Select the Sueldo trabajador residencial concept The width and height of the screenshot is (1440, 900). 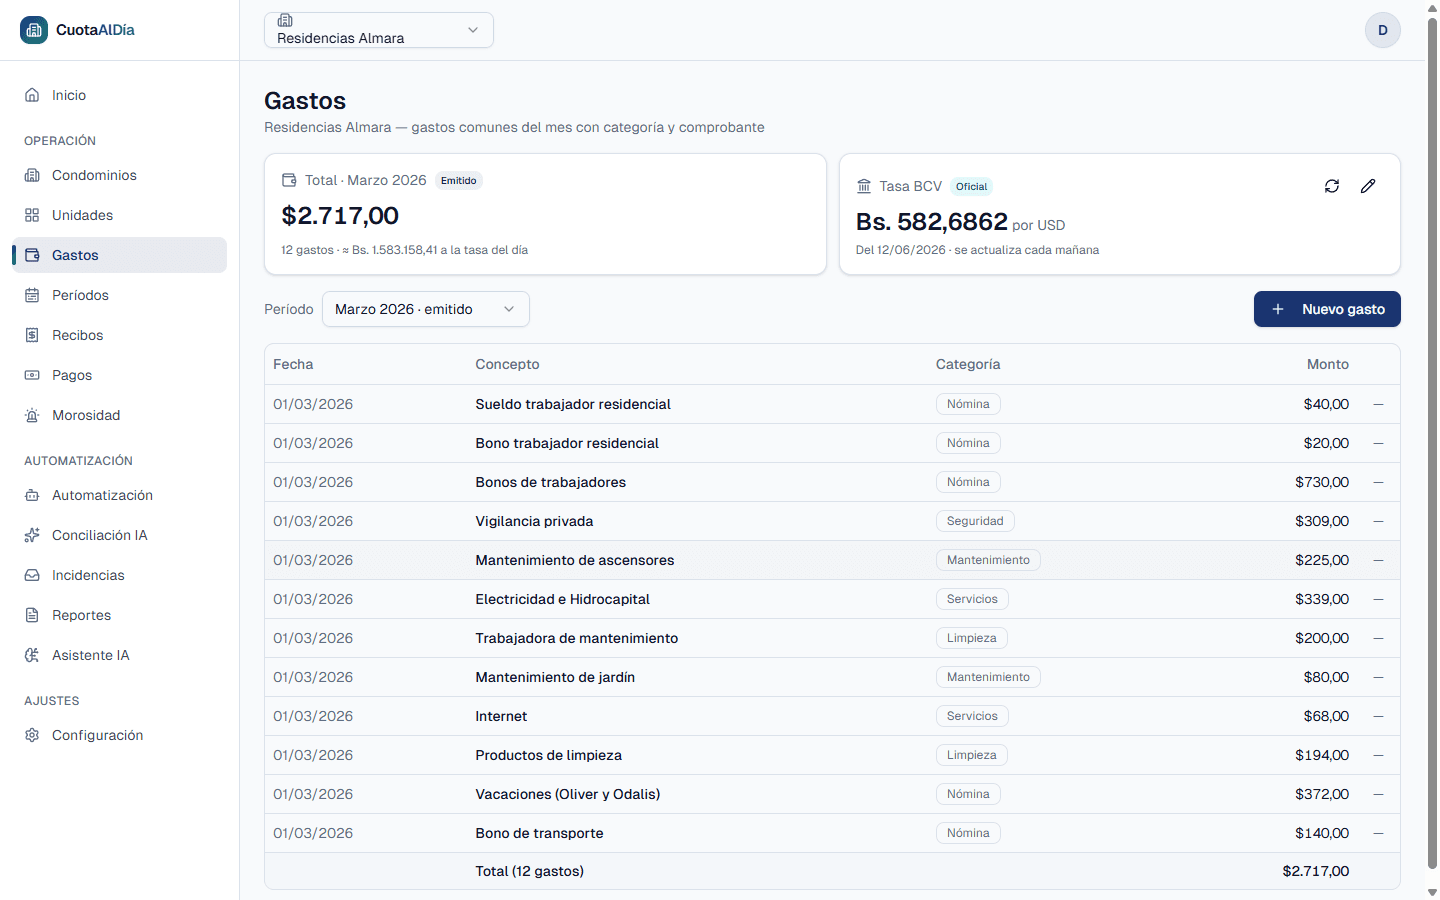pyautogui.click(x=573, y=404)
